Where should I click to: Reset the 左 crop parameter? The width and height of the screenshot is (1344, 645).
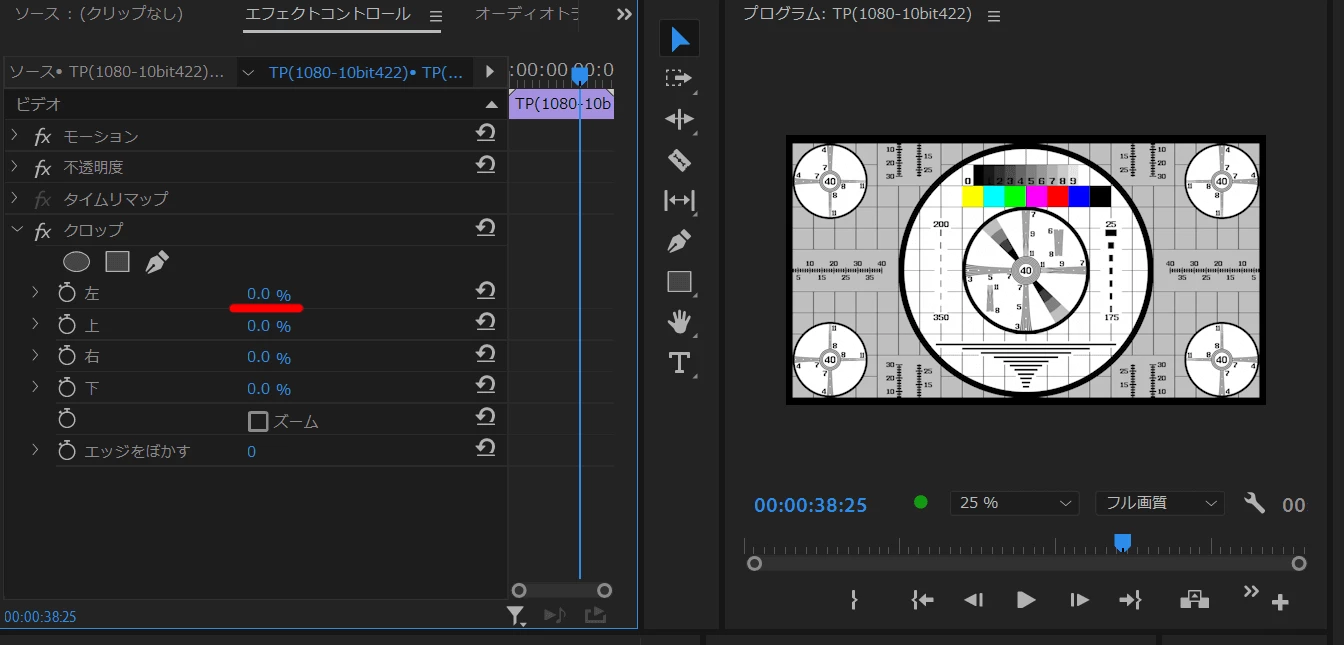point(486,291)
